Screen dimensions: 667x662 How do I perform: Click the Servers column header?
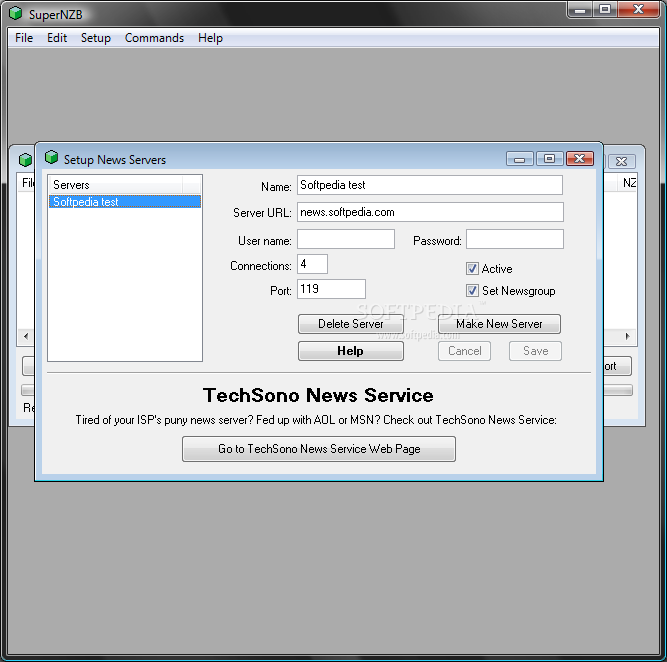(116, 185)
